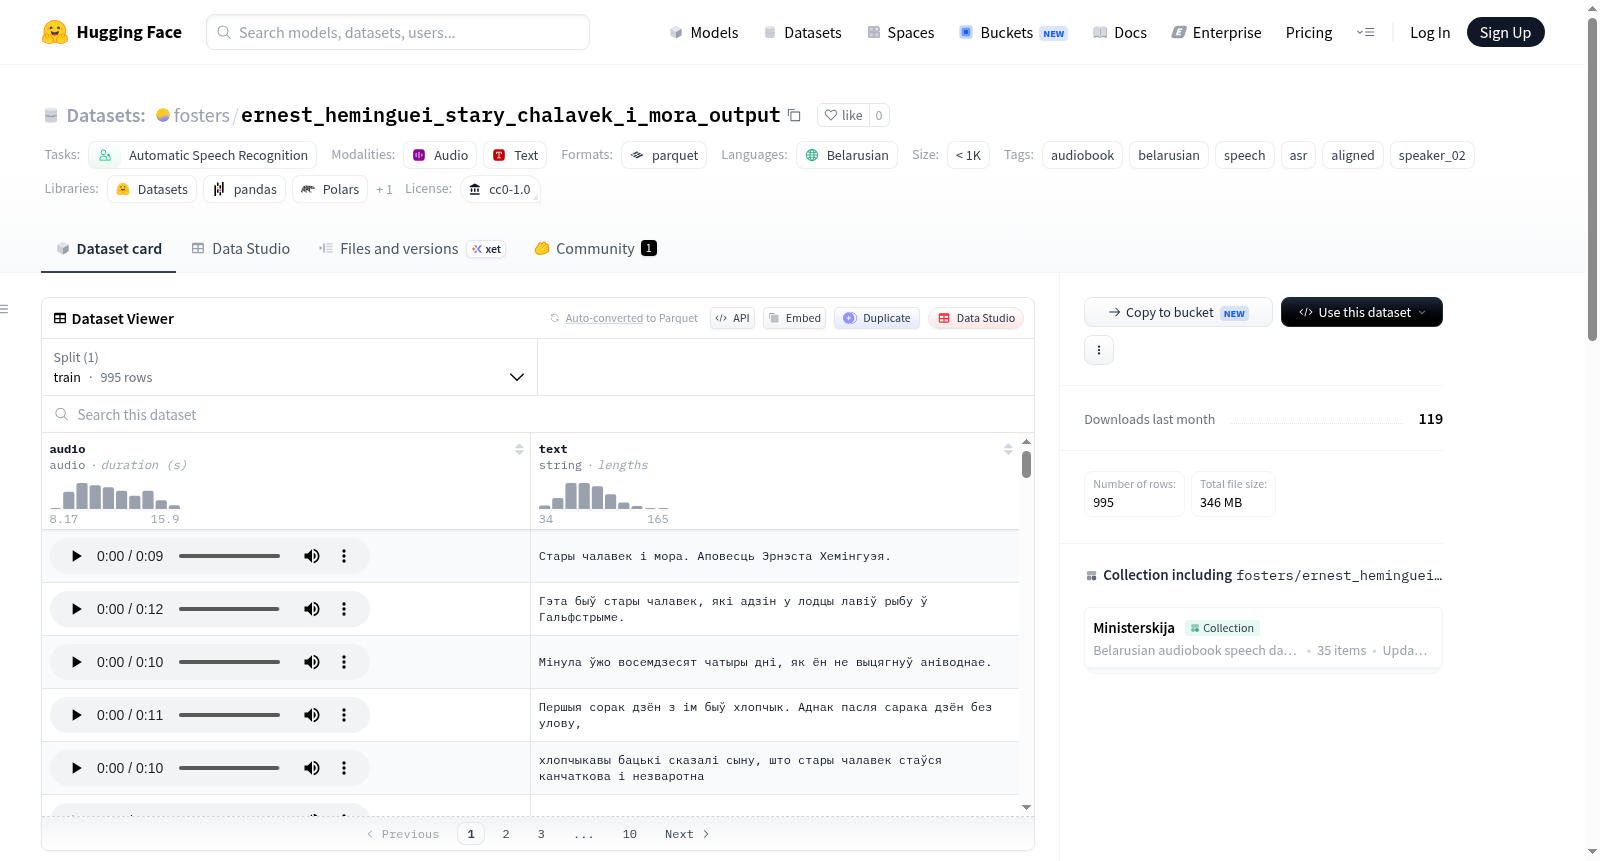Click the audiobook tag
Image resolution: width=1600 pixels, height=861 pixels.
1082,155
